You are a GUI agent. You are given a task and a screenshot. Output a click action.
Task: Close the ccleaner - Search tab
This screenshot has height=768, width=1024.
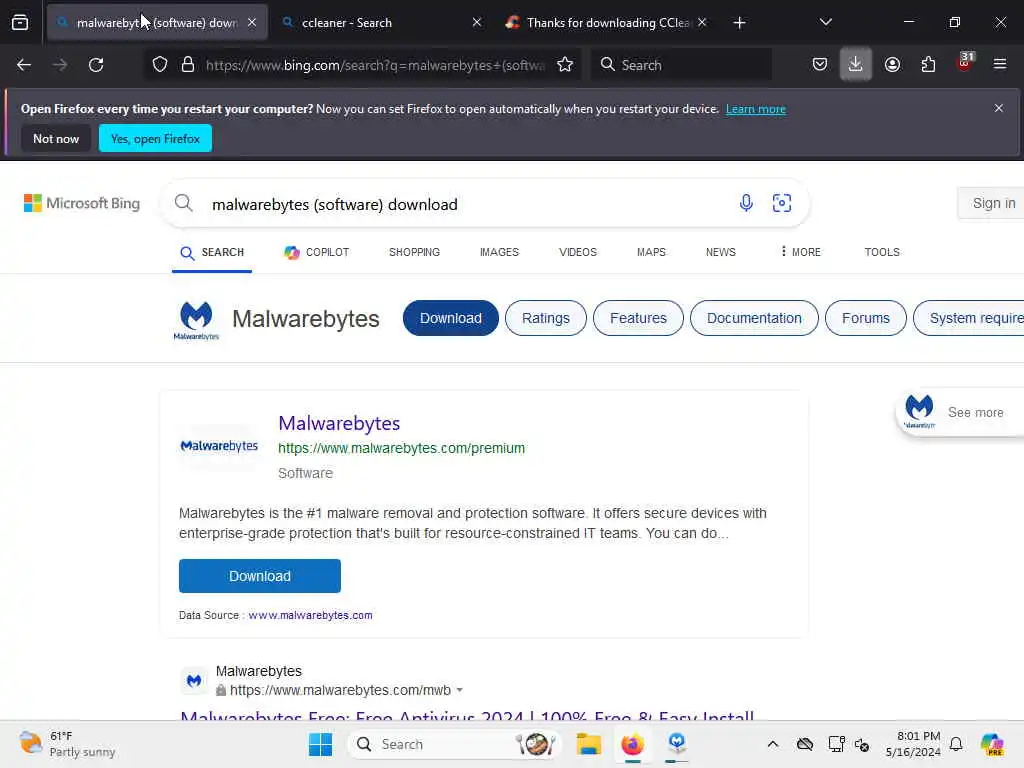tap(477, 23)
